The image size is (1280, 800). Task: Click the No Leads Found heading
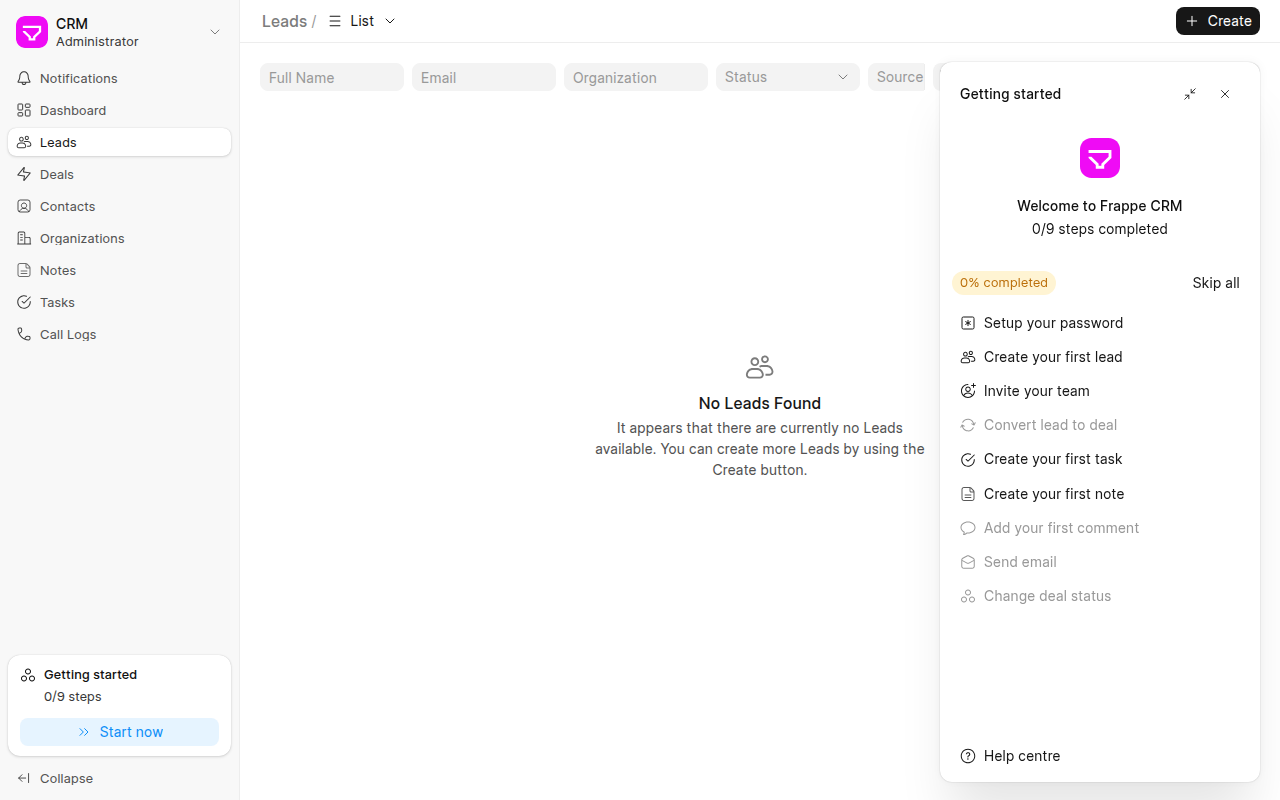coord(760,403)
